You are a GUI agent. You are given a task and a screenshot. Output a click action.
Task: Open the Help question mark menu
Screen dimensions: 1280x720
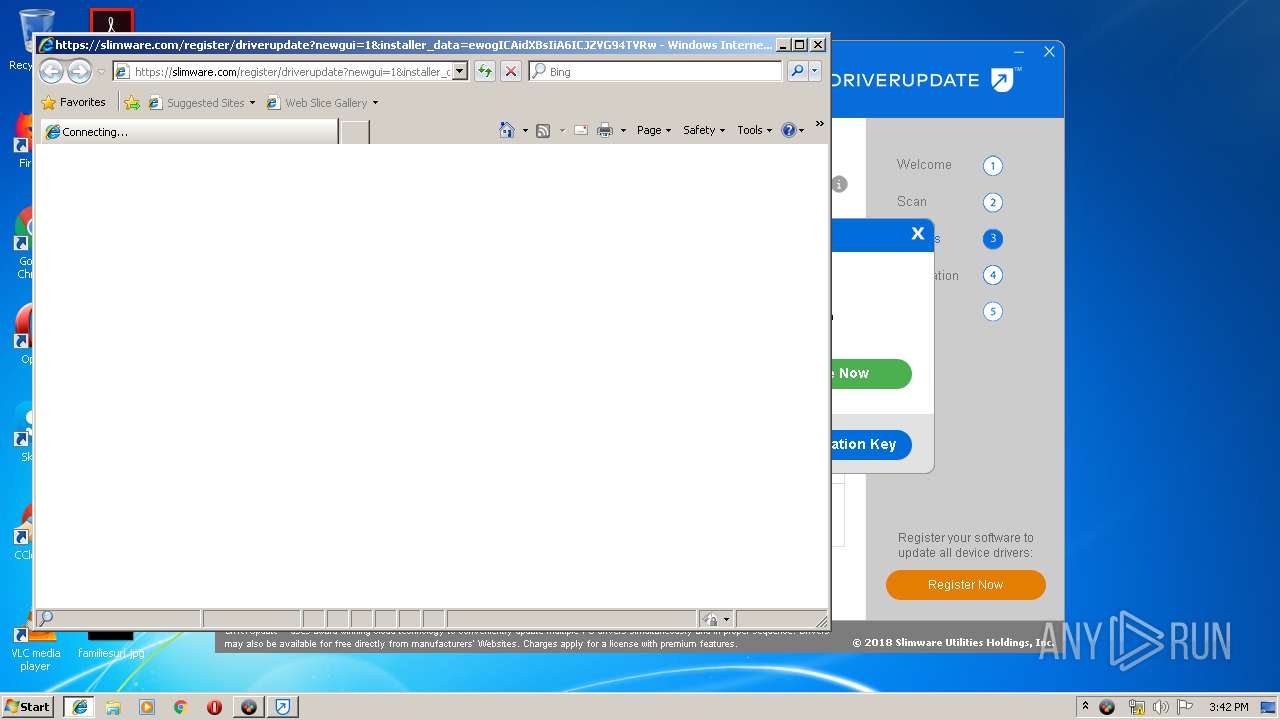(x=792, y=130)
